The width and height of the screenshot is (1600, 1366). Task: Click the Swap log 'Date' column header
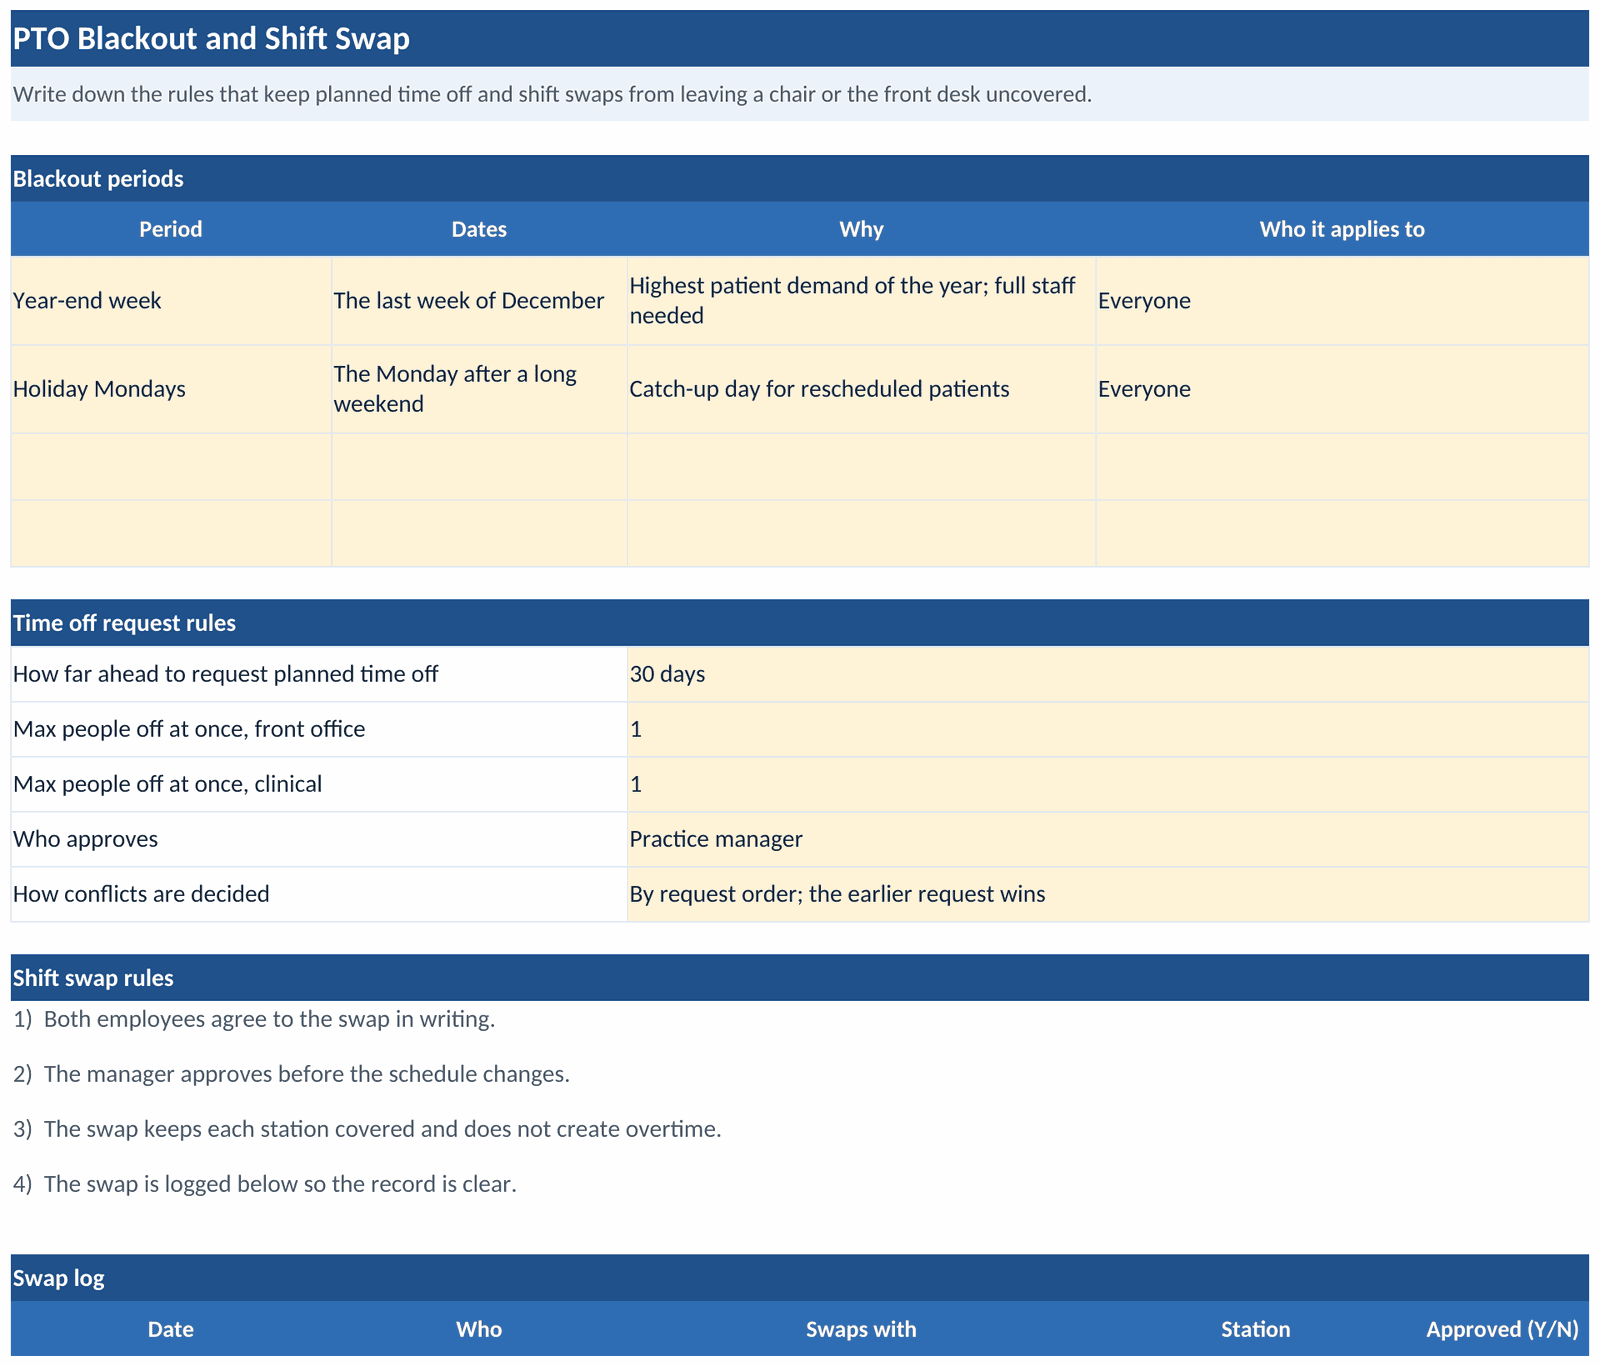click(171, 1329)
